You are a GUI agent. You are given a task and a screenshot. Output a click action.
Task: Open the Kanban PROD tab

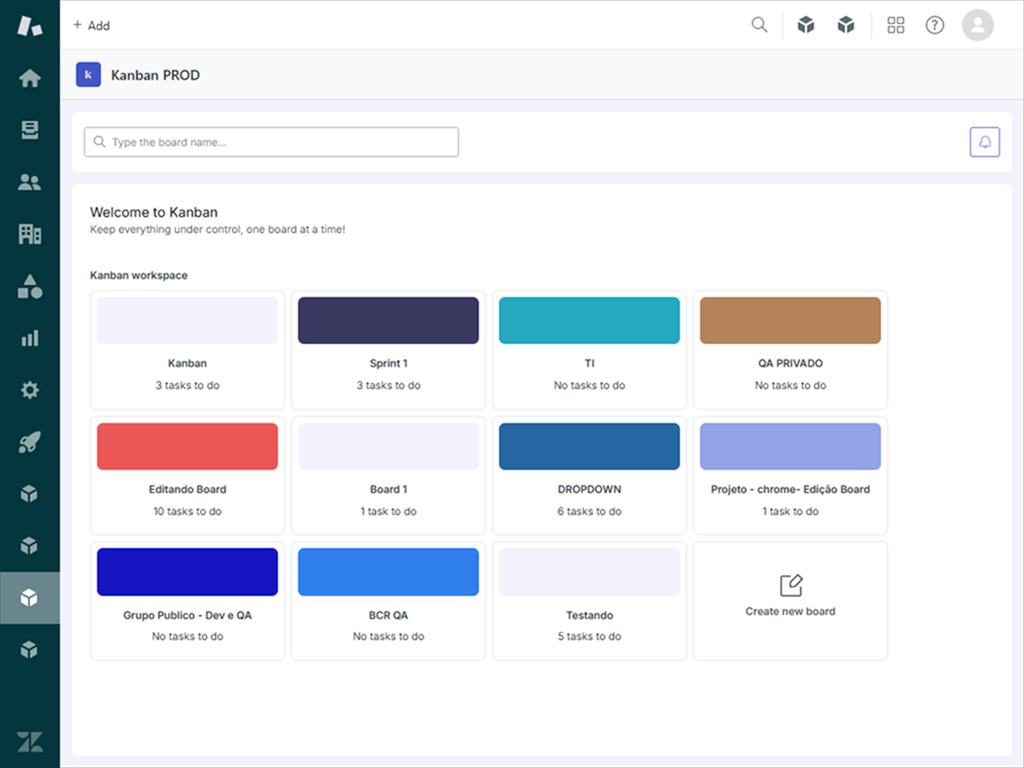pyautogui.click(x=155, y=74)
